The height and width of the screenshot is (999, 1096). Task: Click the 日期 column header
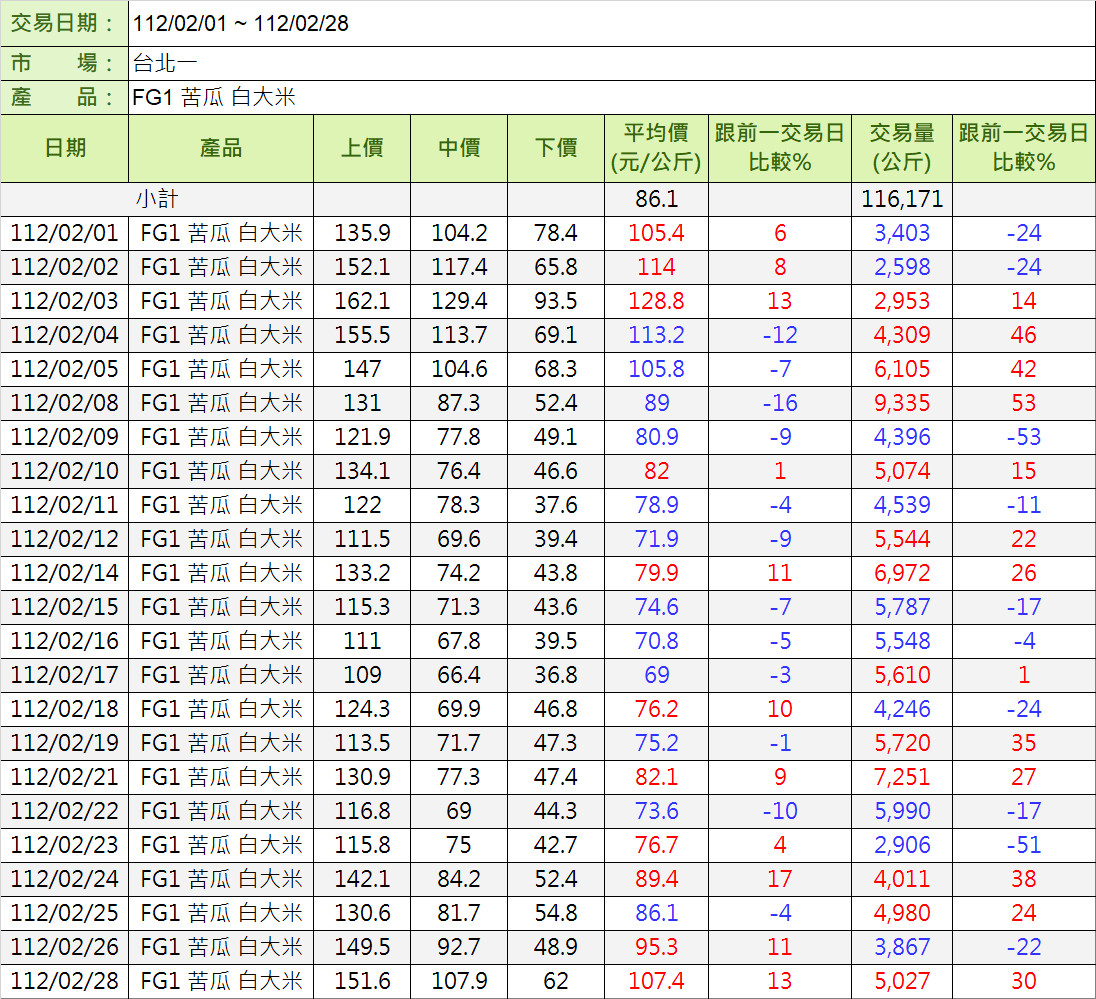click(x=65, y=148)
